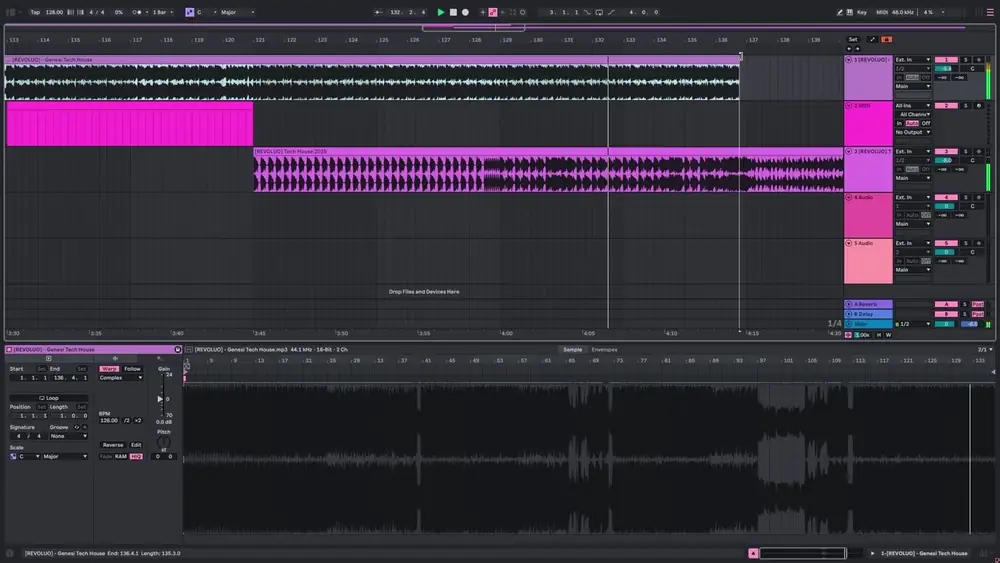
Task: Click the browser toggle icon in the control bar
Action: [x=11, y=12]
